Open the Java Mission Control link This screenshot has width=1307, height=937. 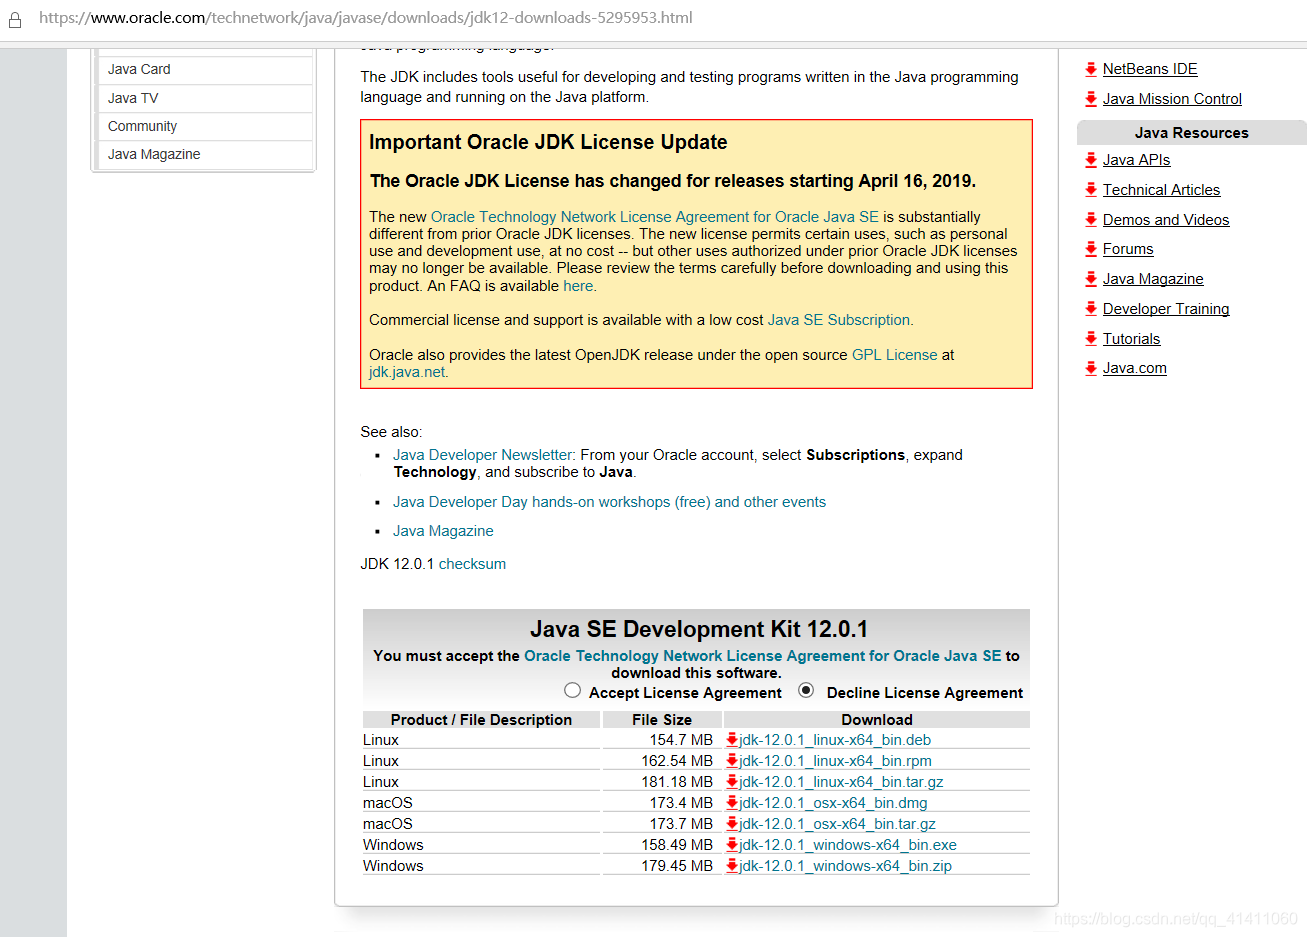pyautogui.click(x=1172, y=99)
